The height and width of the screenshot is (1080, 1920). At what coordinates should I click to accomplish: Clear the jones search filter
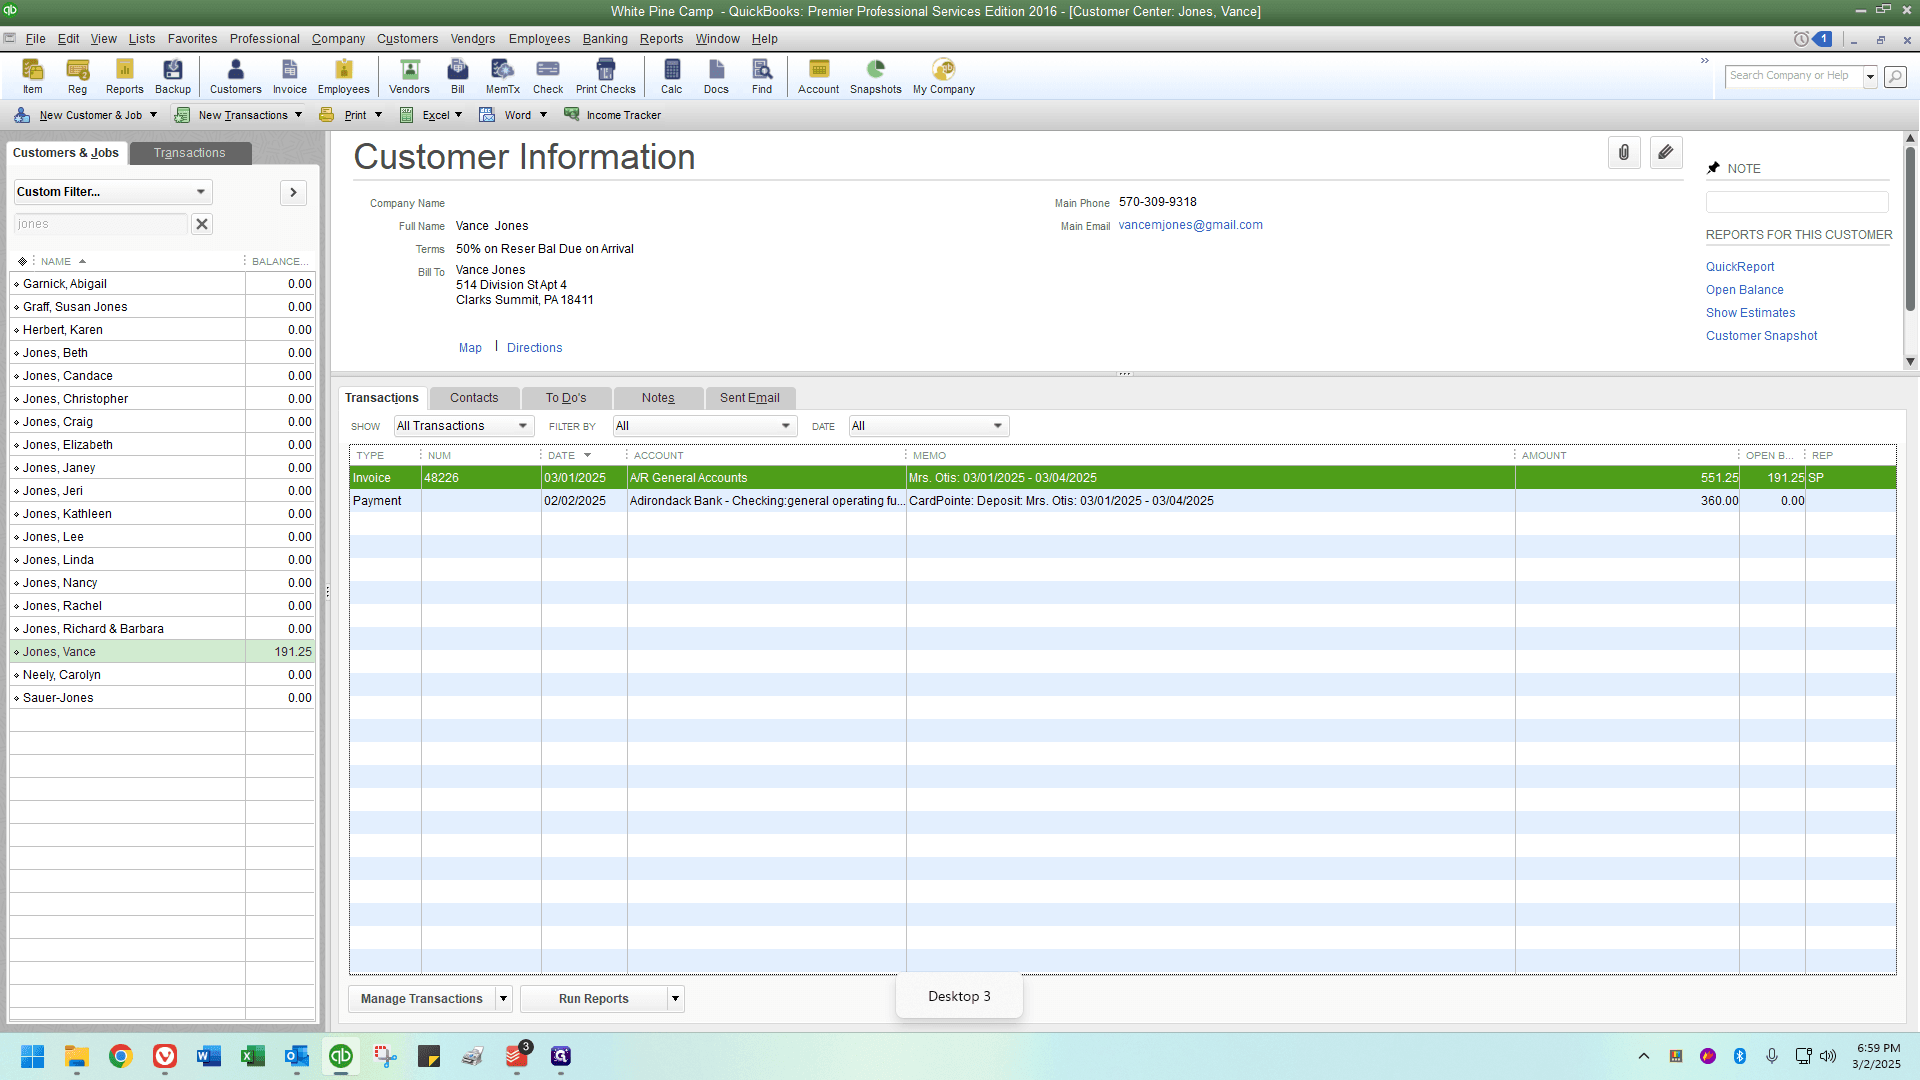click(x=202, y=224)
